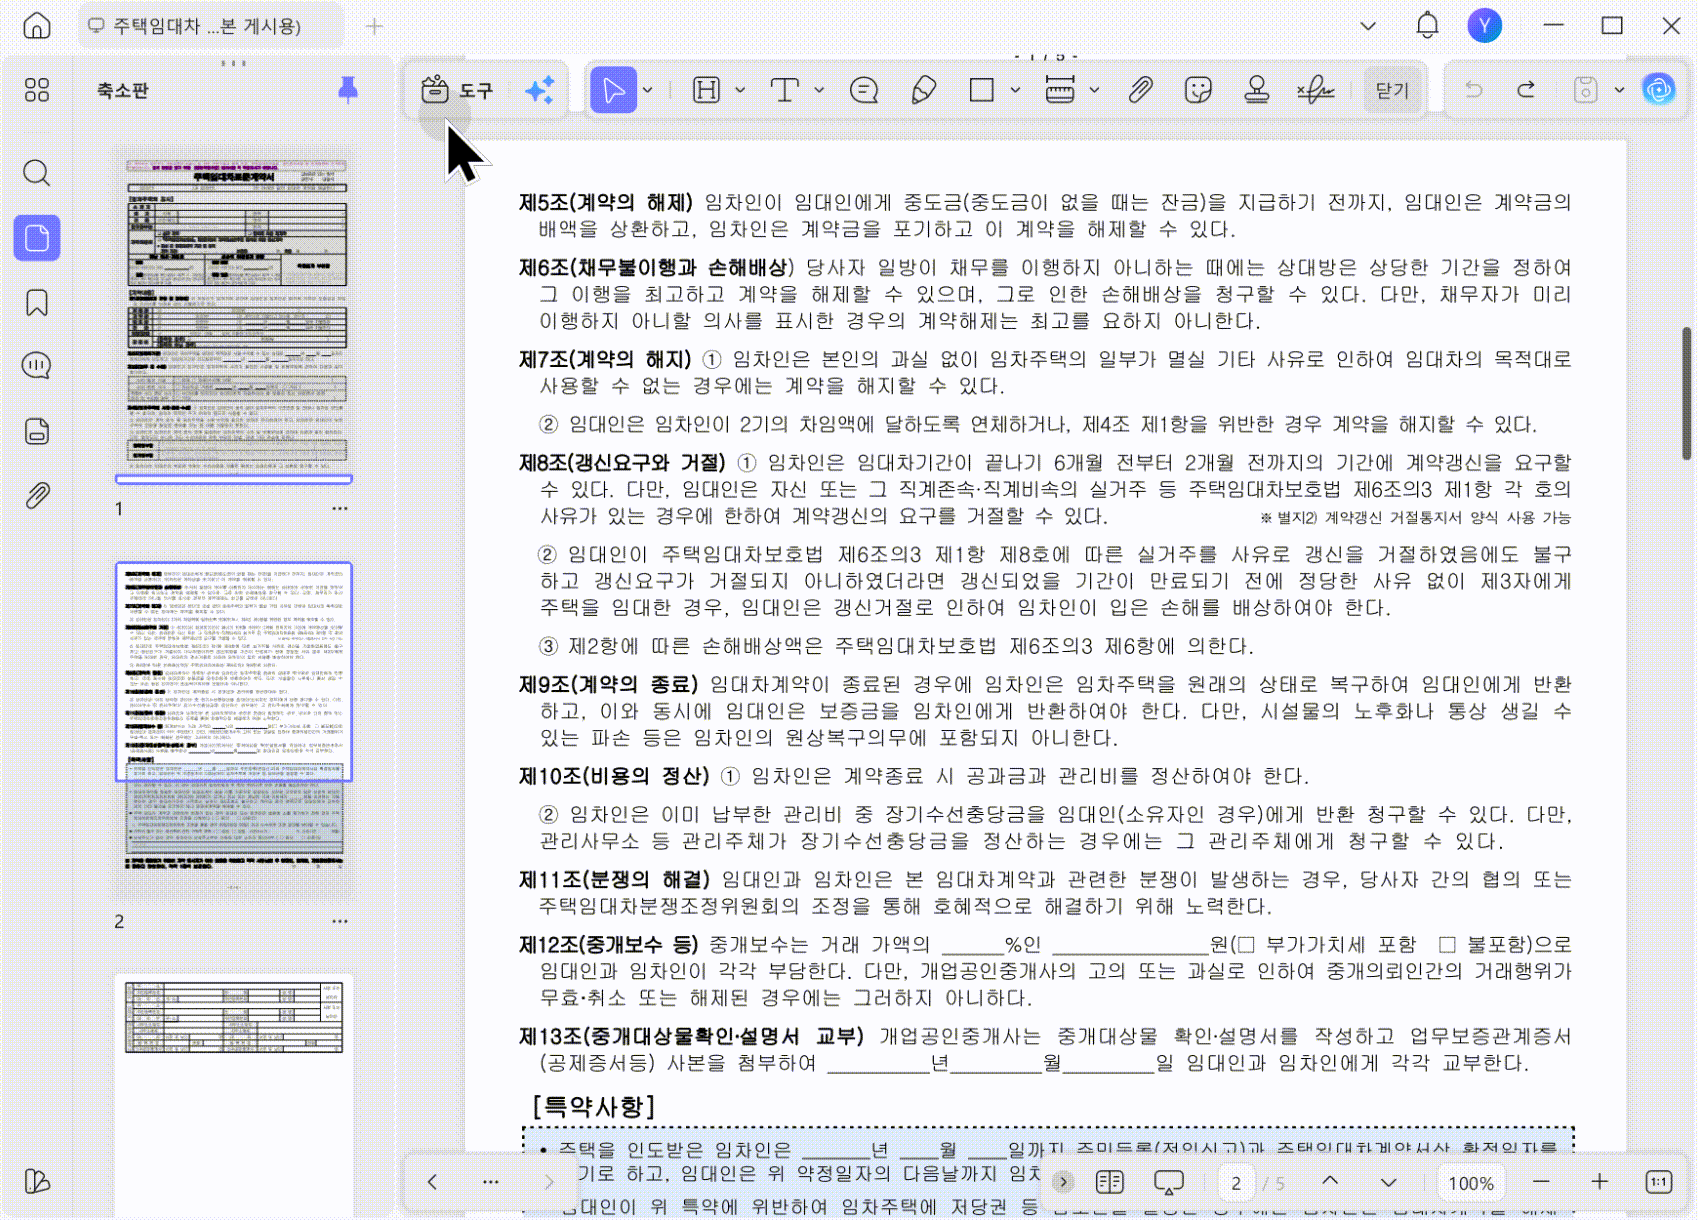Check the 부가가치세 포함 checkbox
The image size is (1698, 1220).
coord(1246,944)
